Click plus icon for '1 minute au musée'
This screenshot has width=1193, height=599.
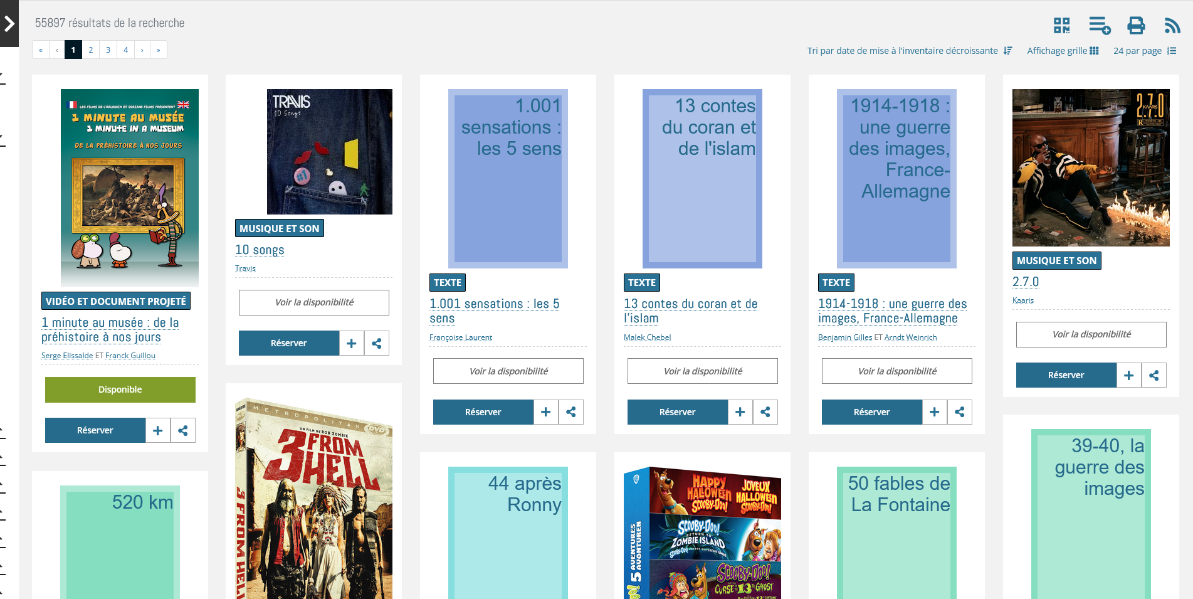click(x=158, y=430)
